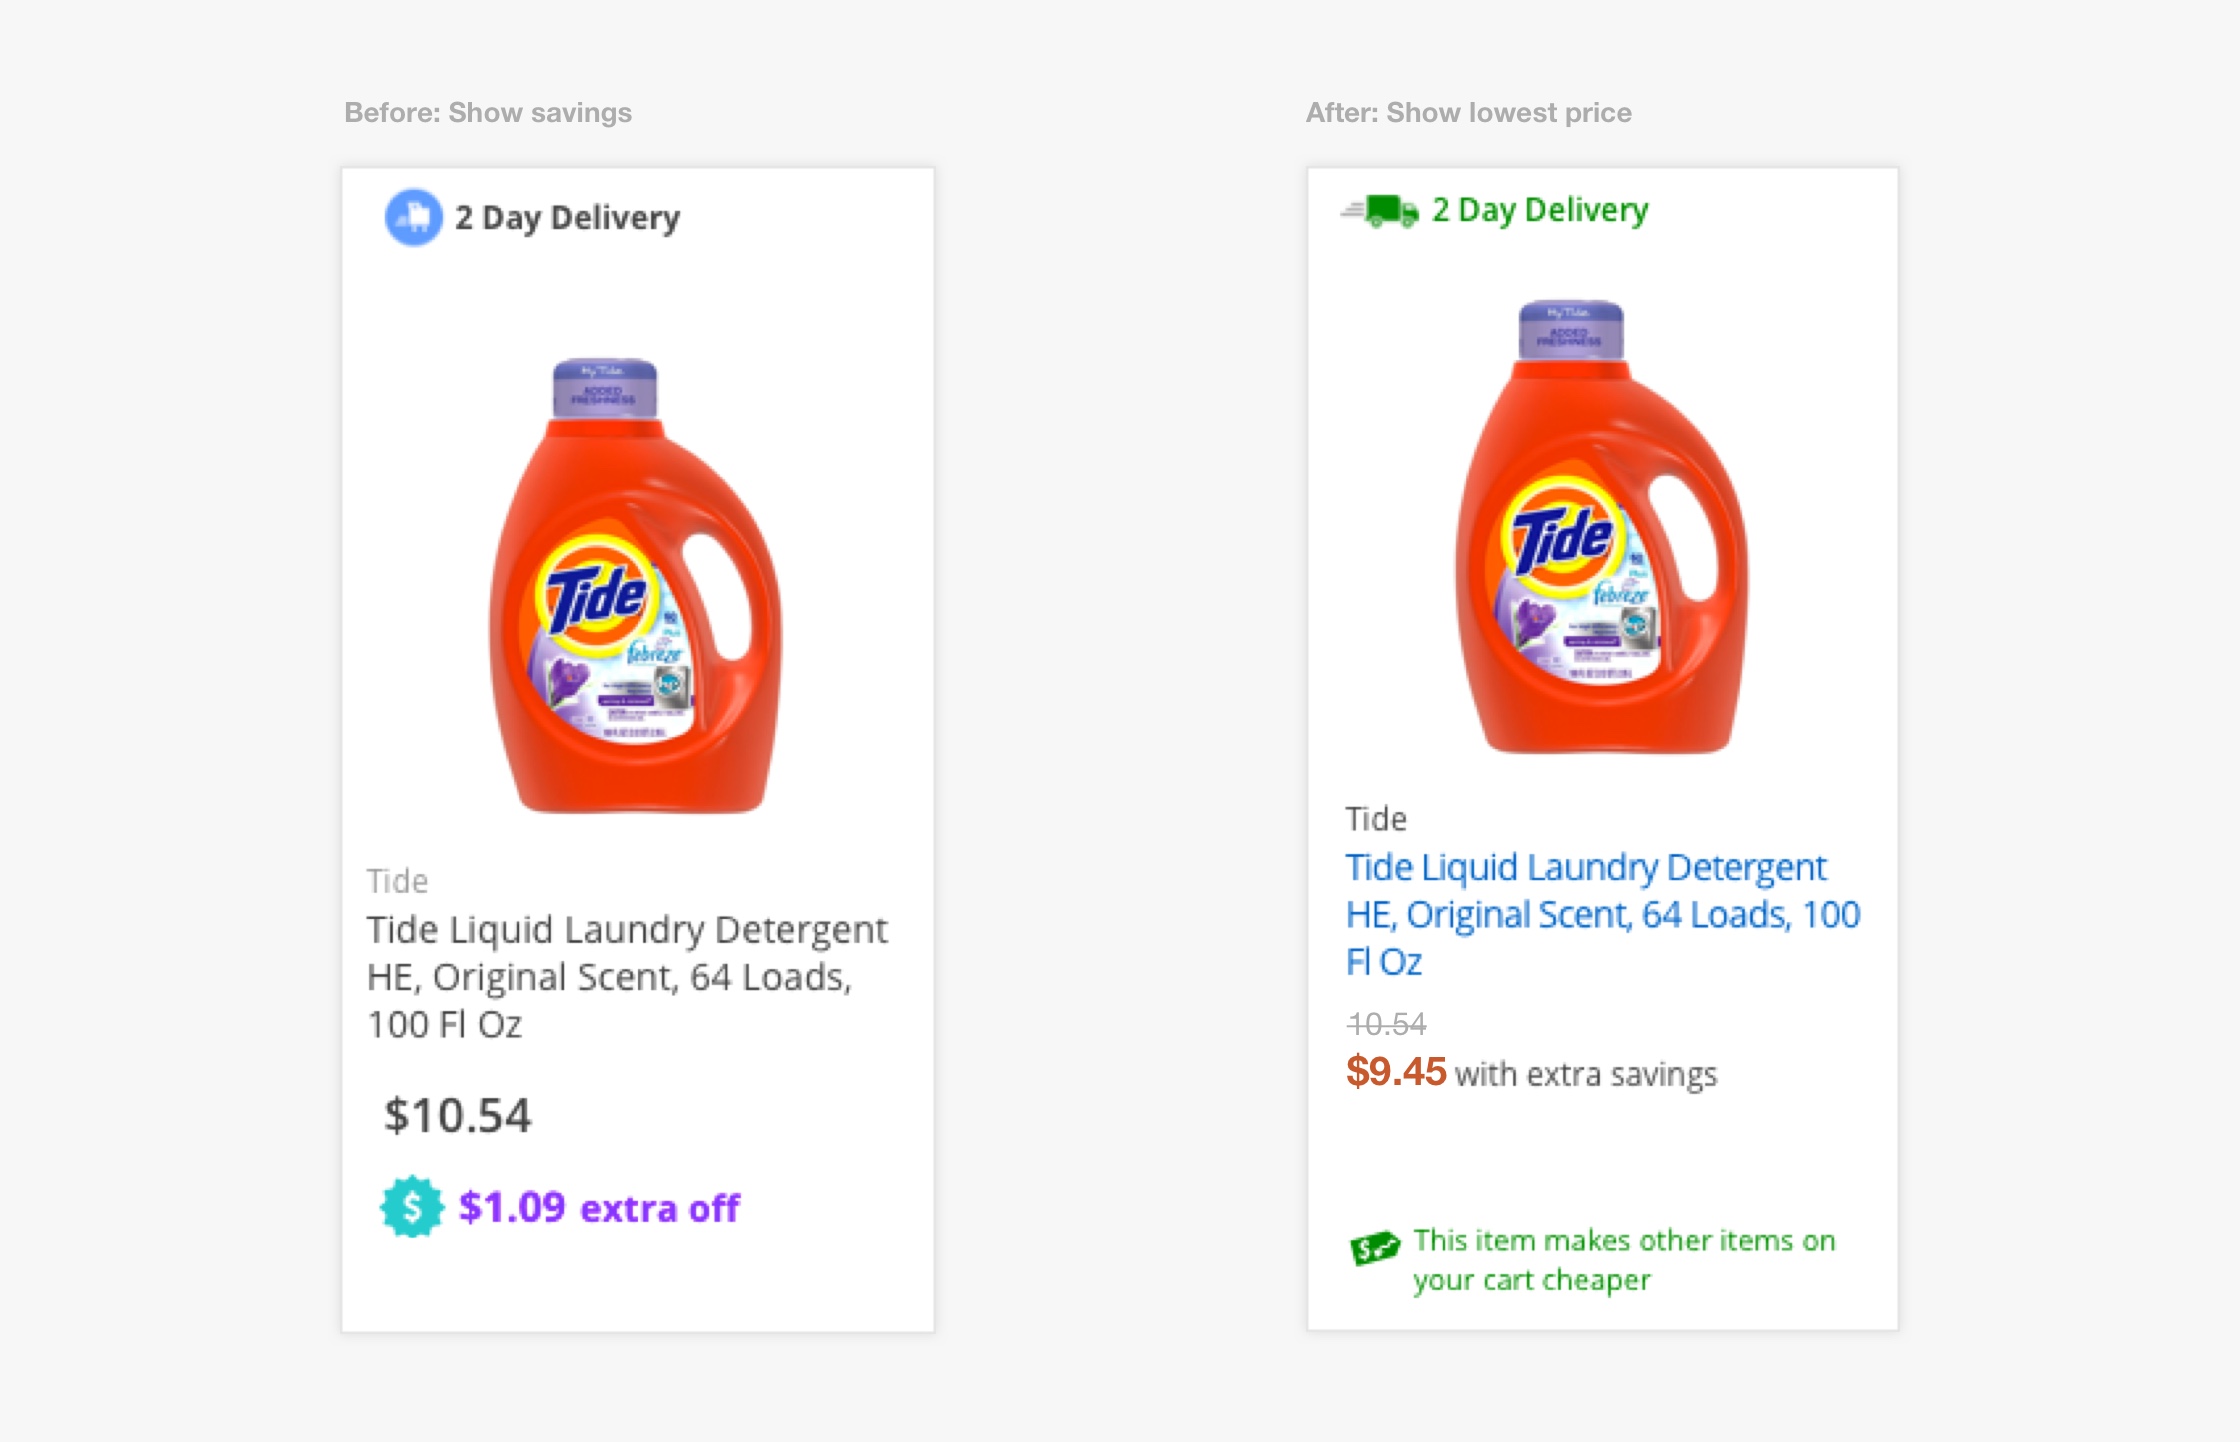Image resolution: width=2240 pixels, height=1442 pixels.
Task: Click the struck-through 10.54 price
Action: 1386,1024
